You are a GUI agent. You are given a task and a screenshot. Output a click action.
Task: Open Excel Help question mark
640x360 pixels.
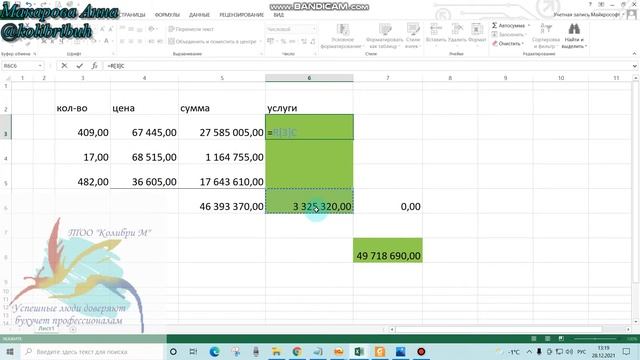coord(590,4)
